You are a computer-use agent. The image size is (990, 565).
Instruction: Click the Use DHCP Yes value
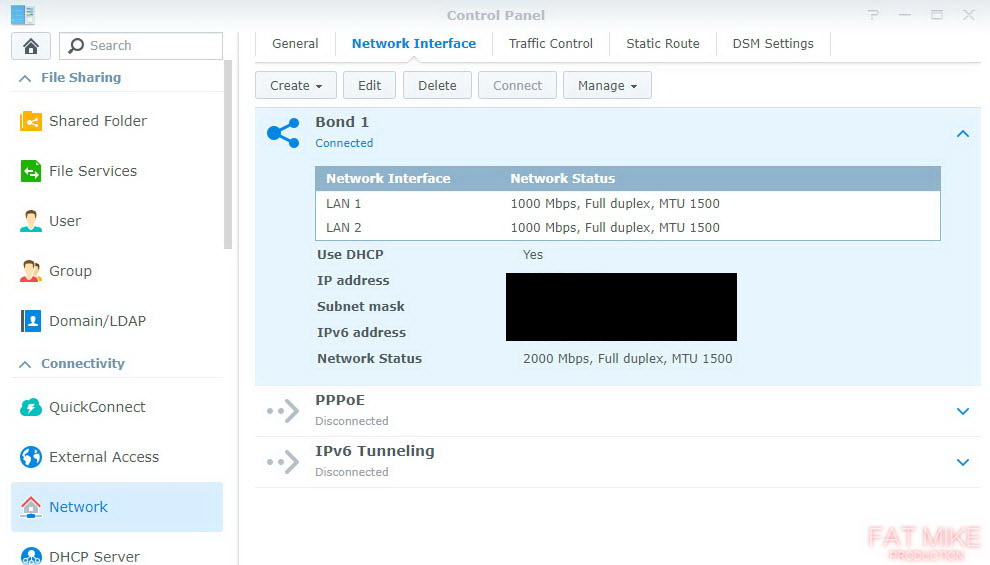(533, 254)
